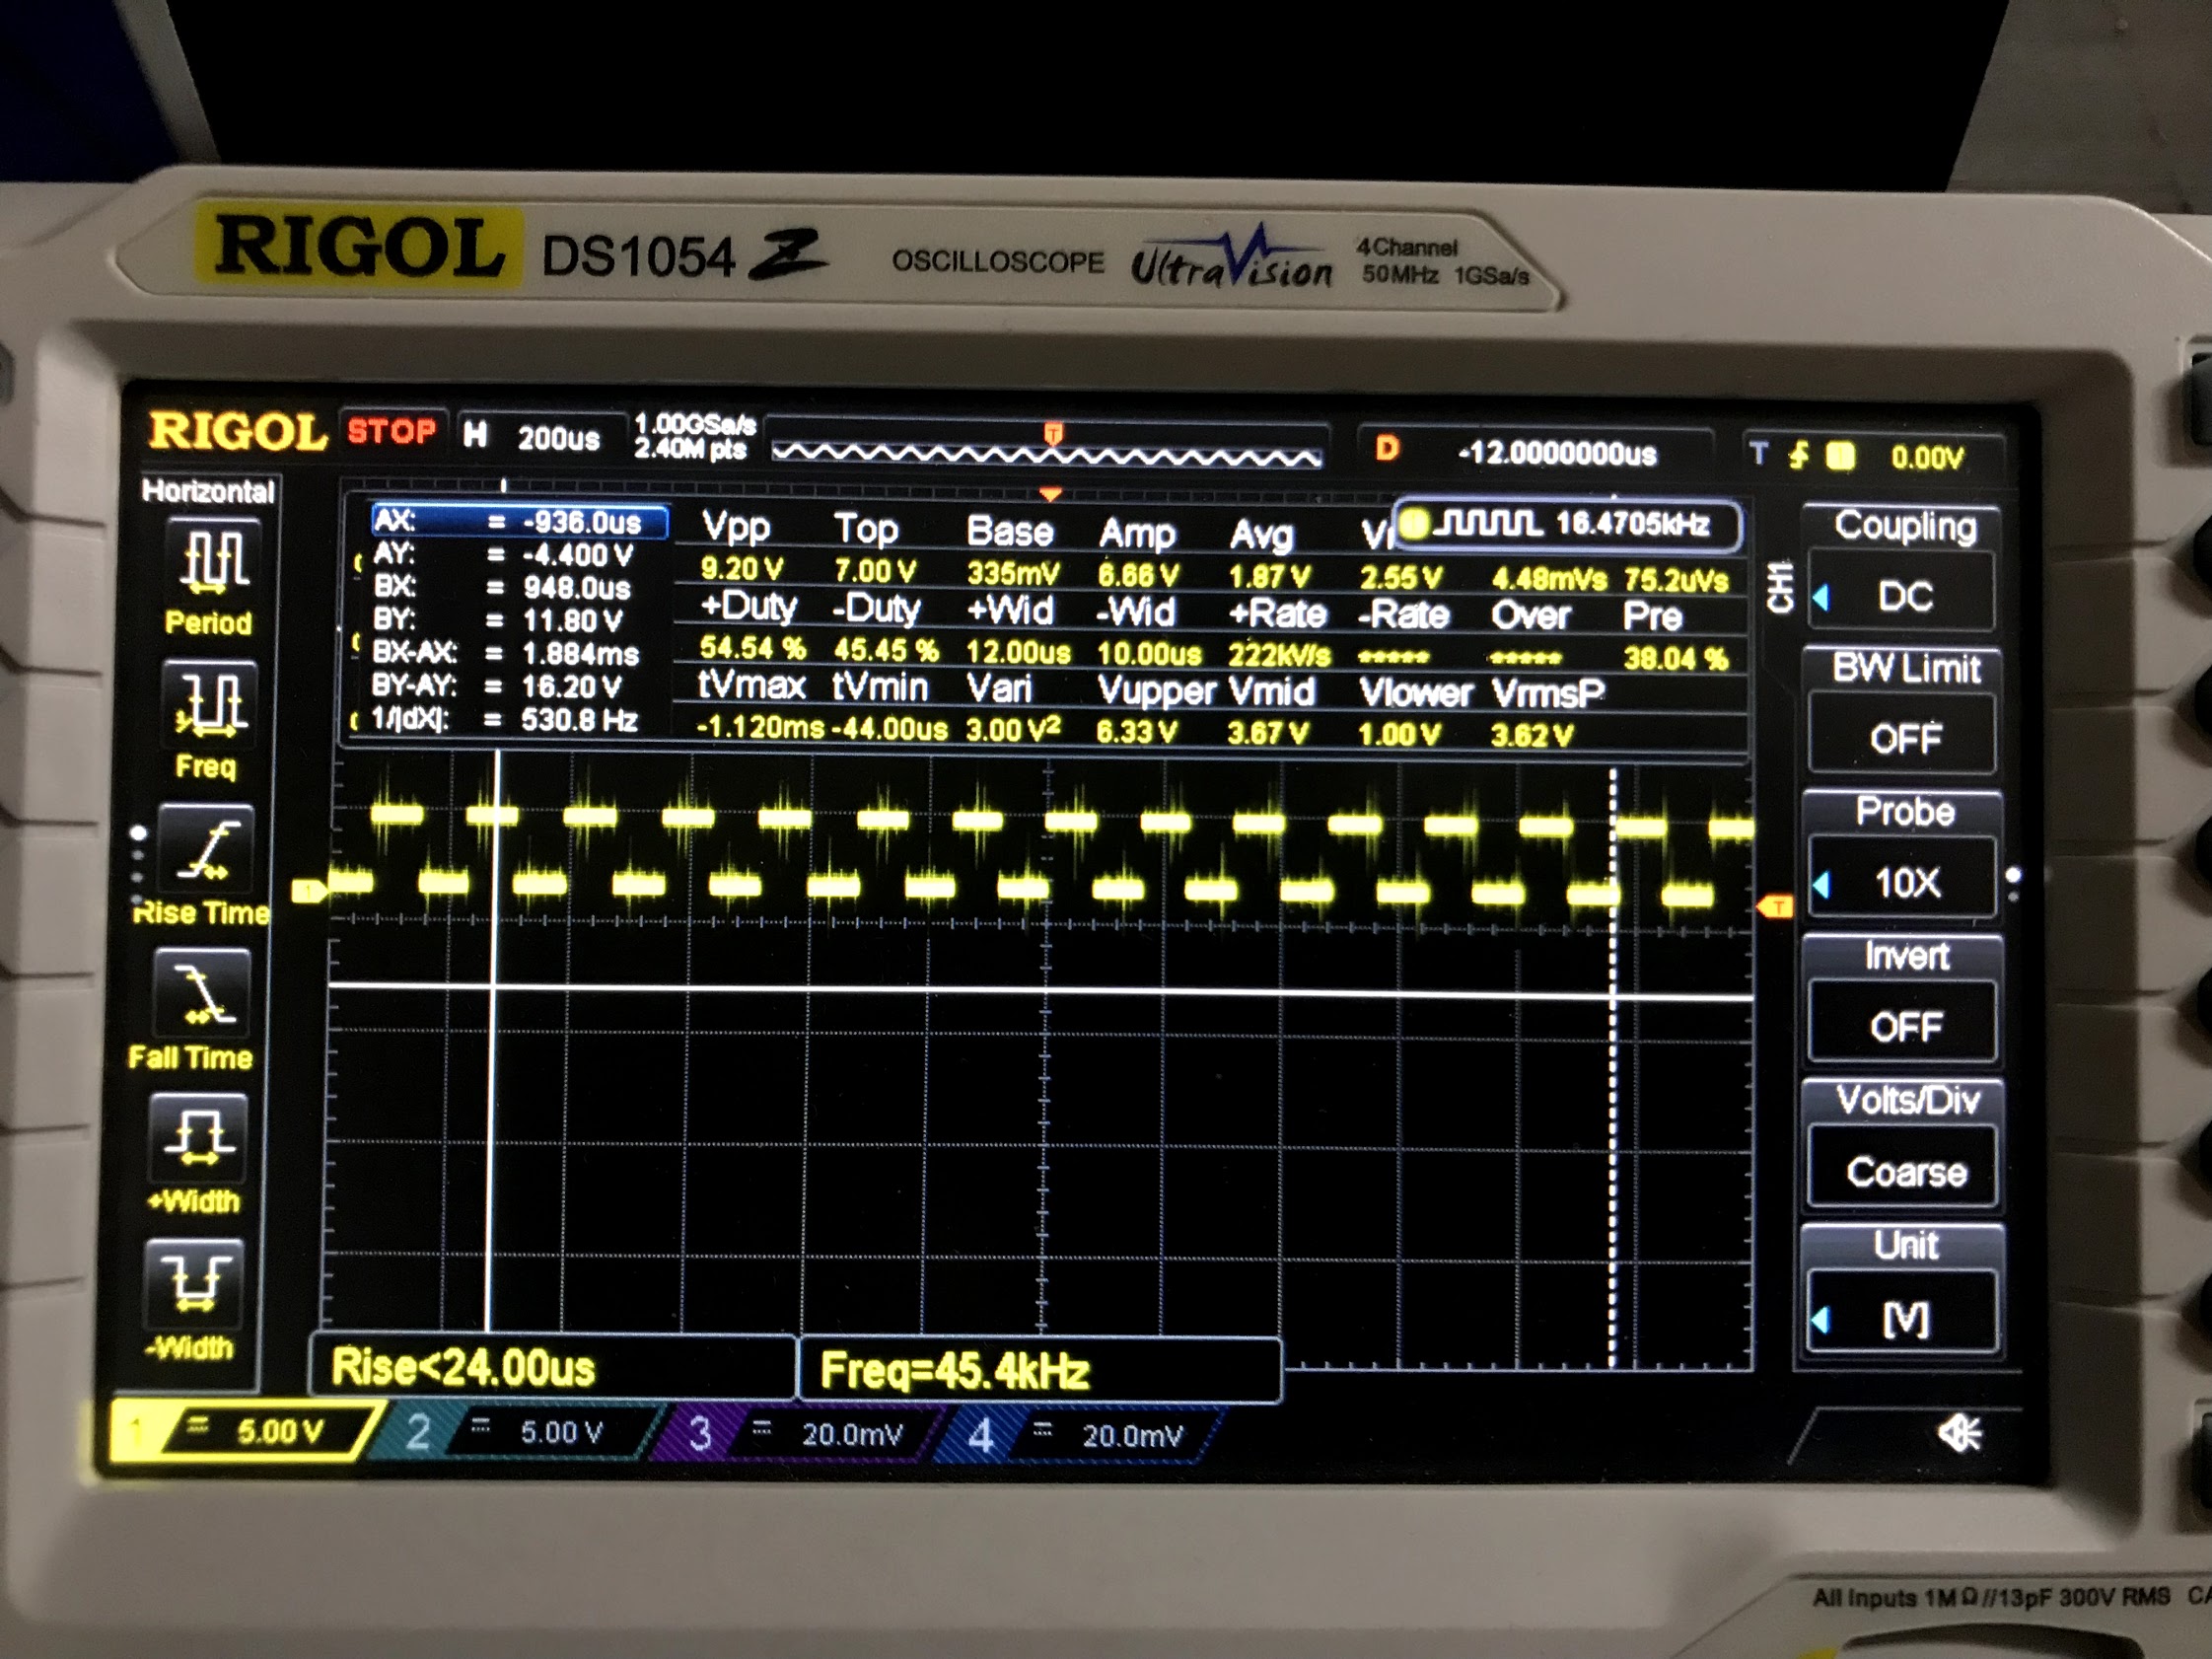Viewport: 2212px width, 1659px height.
Task: Click the waveform memory overview bar
Action: coord(1046,453)
